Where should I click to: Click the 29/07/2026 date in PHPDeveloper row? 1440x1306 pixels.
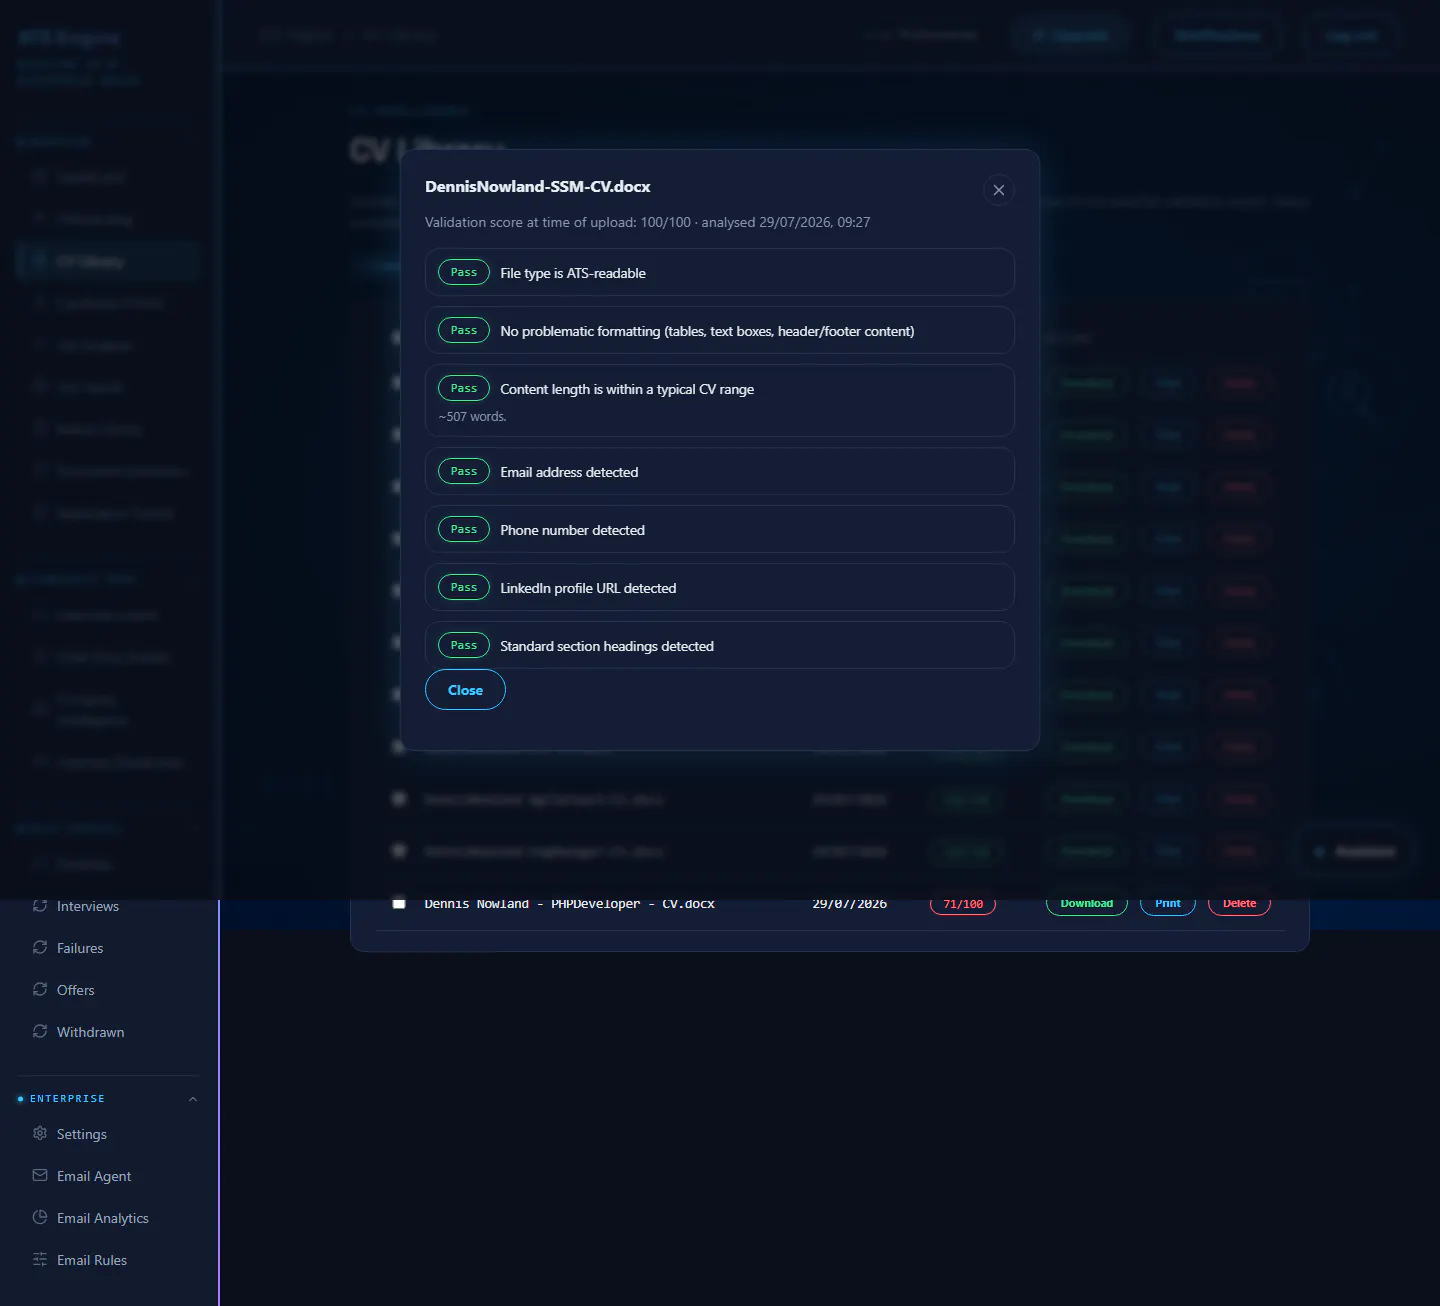[849, 904]
